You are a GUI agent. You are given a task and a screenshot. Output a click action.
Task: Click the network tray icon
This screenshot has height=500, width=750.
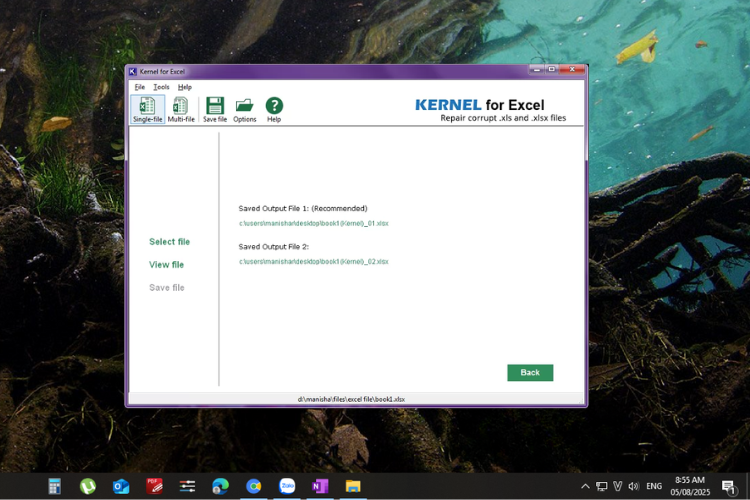602,487
